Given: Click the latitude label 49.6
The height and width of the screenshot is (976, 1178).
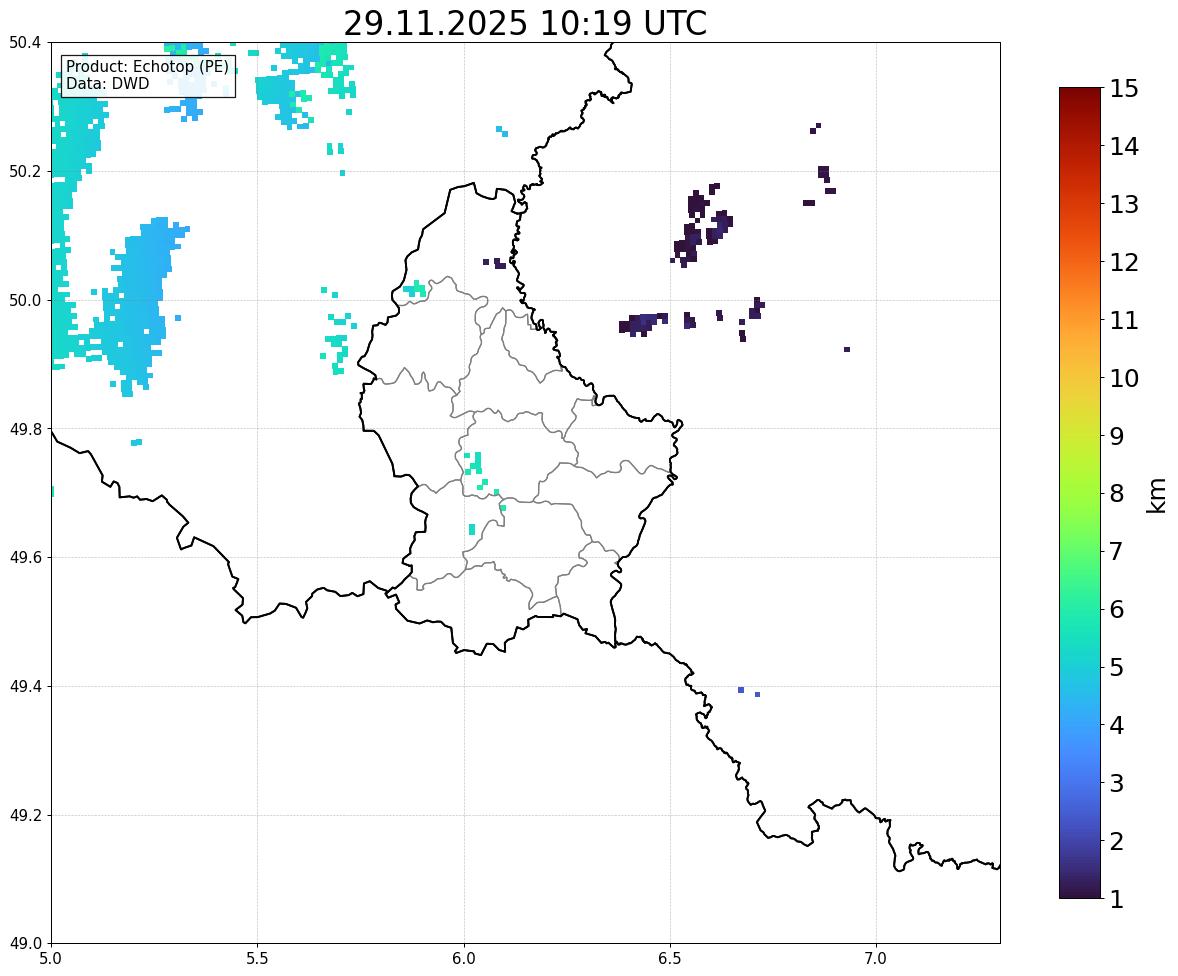Looking at the screenshot, I should click(25, 557).
